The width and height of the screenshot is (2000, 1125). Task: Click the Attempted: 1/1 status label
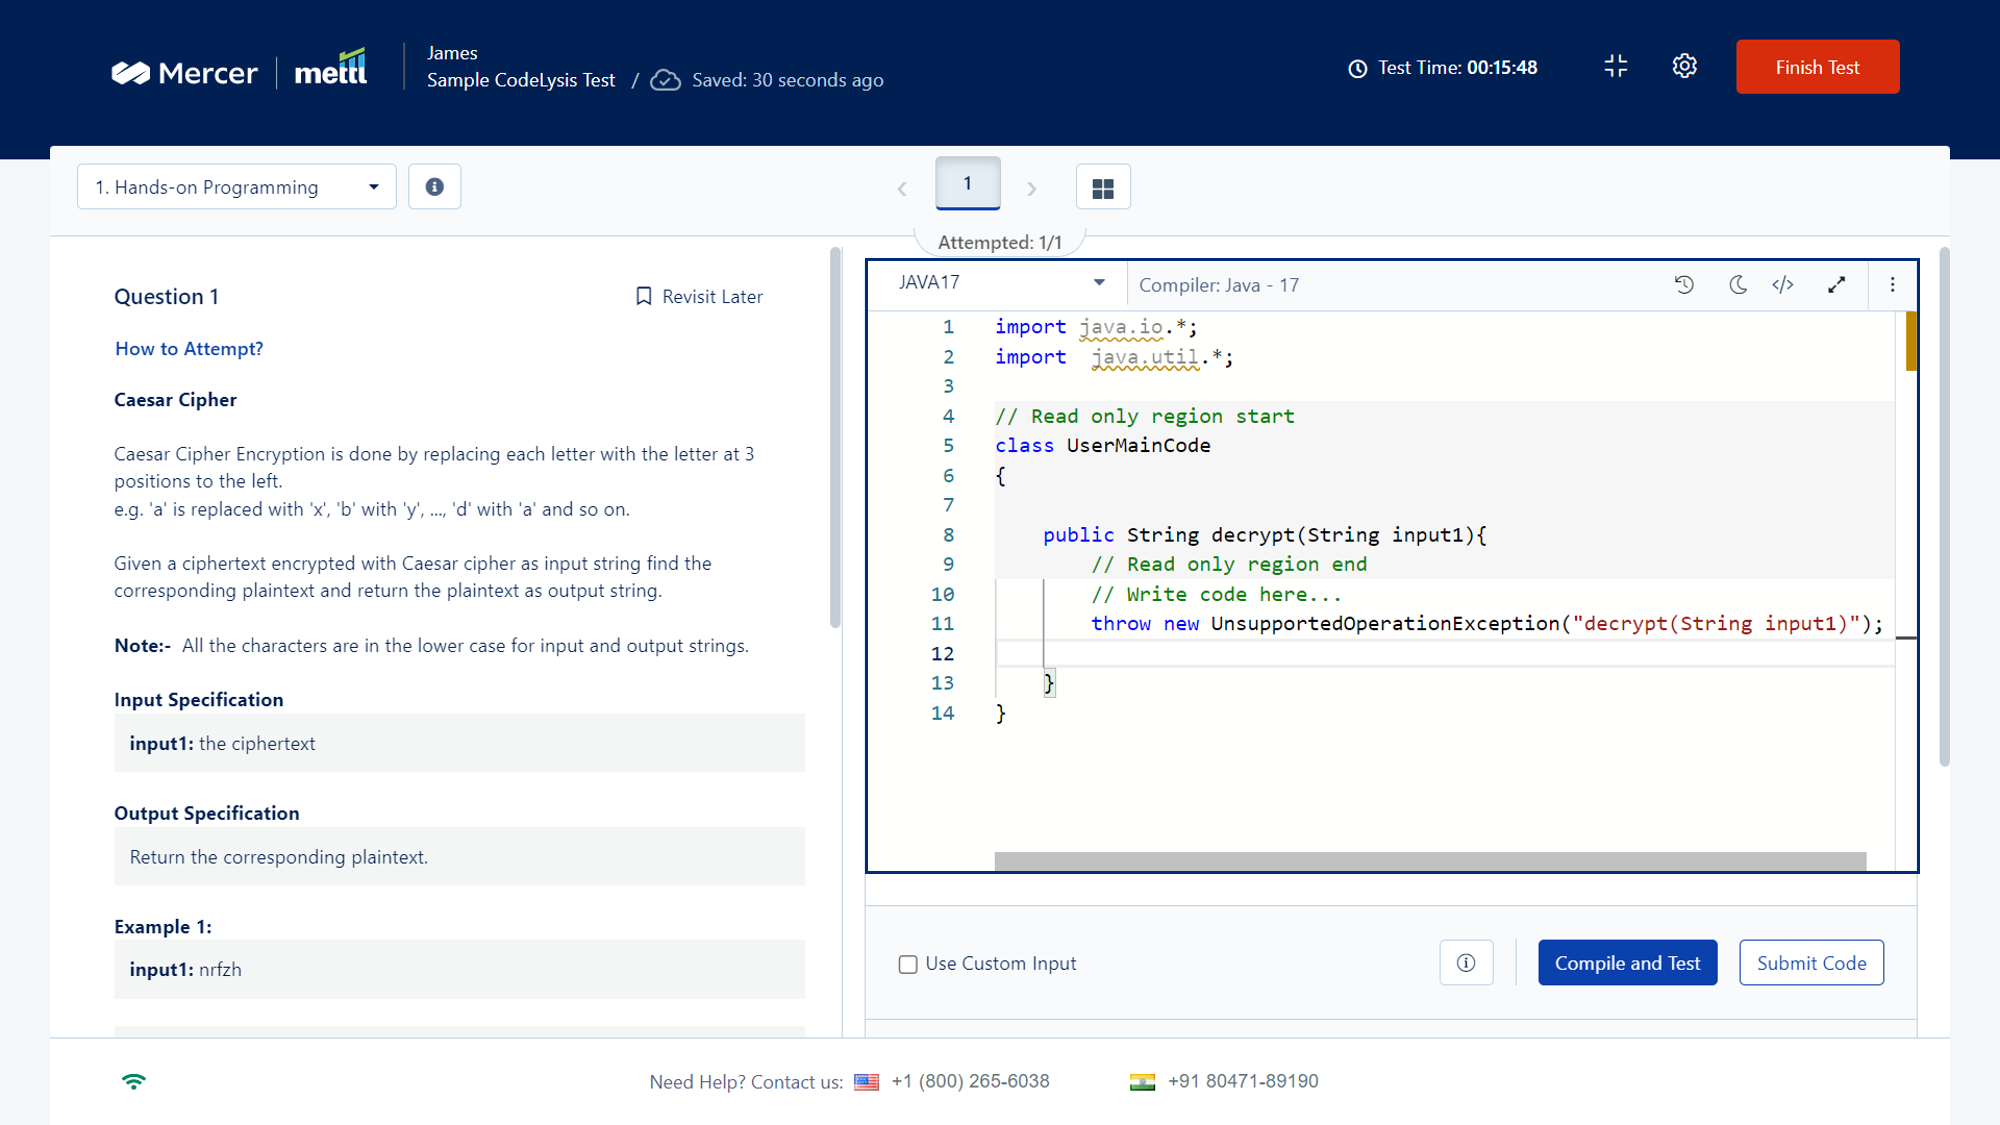coord(999,243)
